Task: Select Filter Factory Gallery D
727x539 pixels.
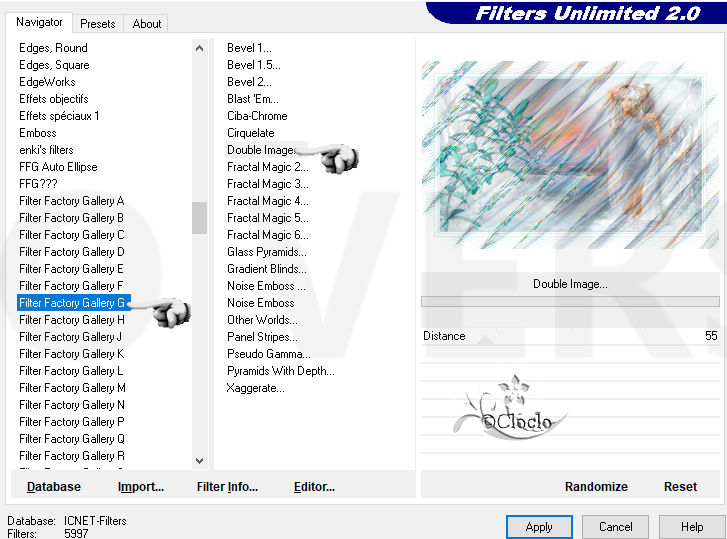Action: tap(71, 252)
